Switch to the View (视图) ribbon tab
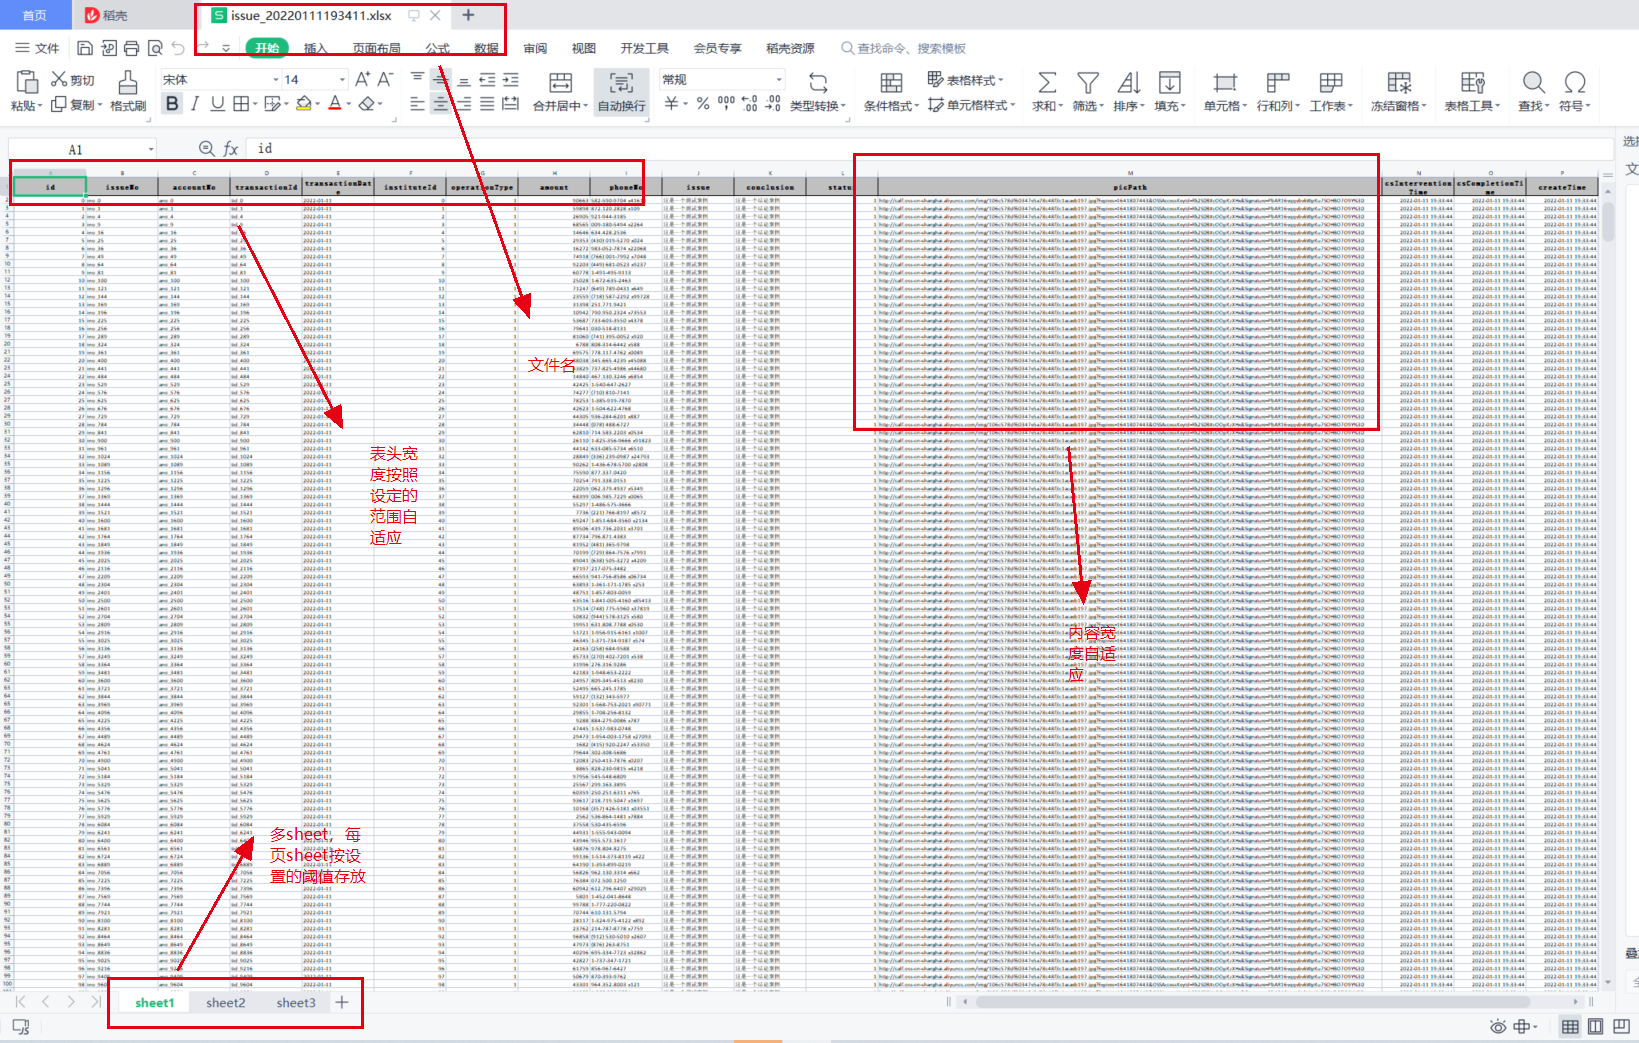The height and width of the screenshot is (1043, 1639). 584,48
